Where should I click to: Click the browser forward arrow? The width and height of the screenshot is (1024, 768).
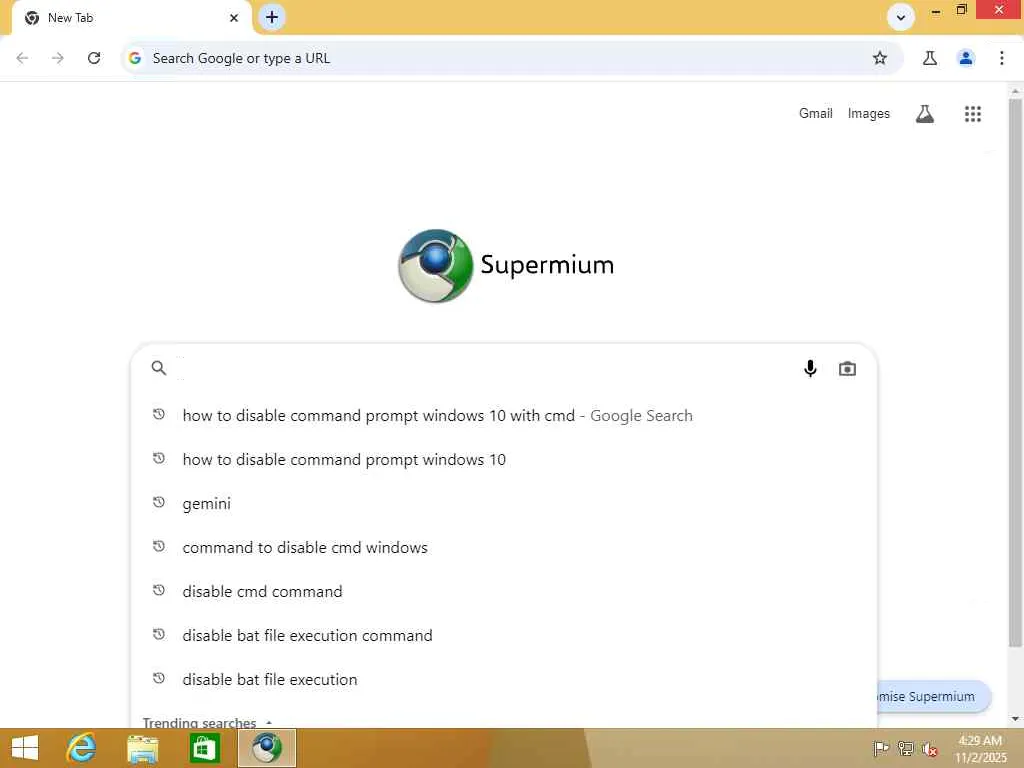(x=58, y=58)
